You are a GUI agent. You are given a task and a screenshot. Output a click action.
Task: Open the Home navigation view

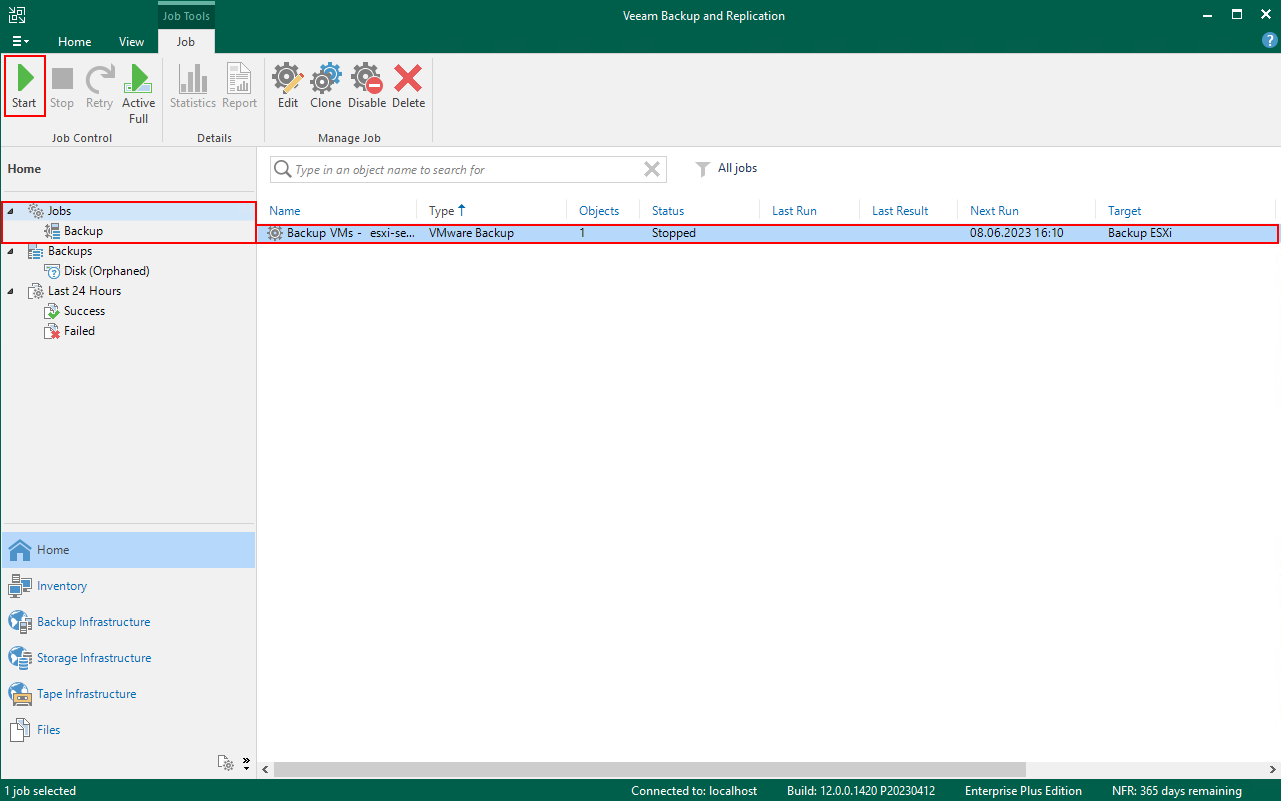(128, 550)
